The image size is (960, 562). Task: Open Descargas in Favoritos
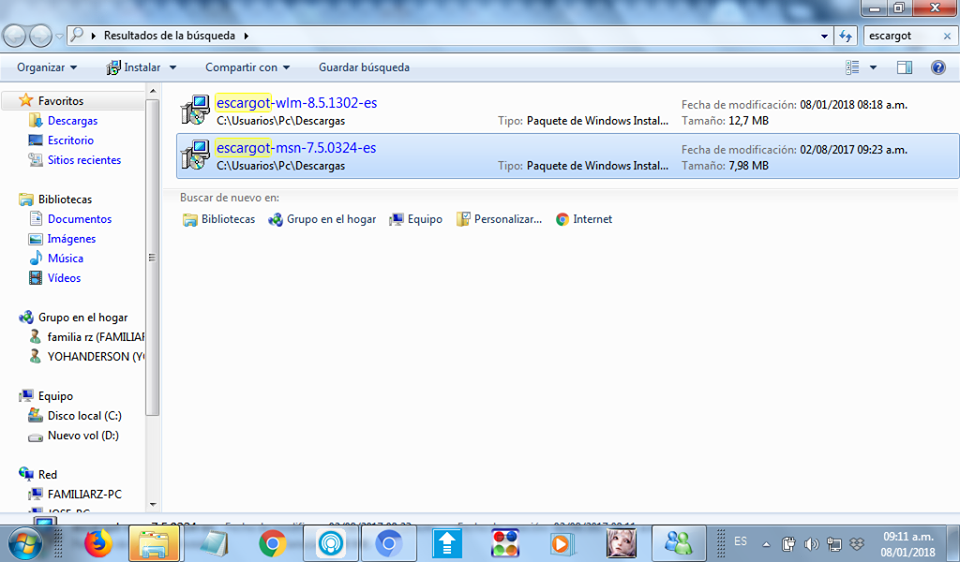72,121
